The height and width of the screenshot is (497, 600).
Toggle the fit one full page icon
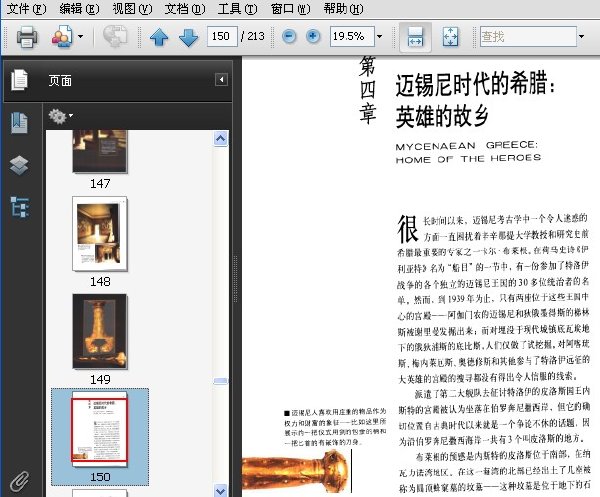click(x=450, y=37)
